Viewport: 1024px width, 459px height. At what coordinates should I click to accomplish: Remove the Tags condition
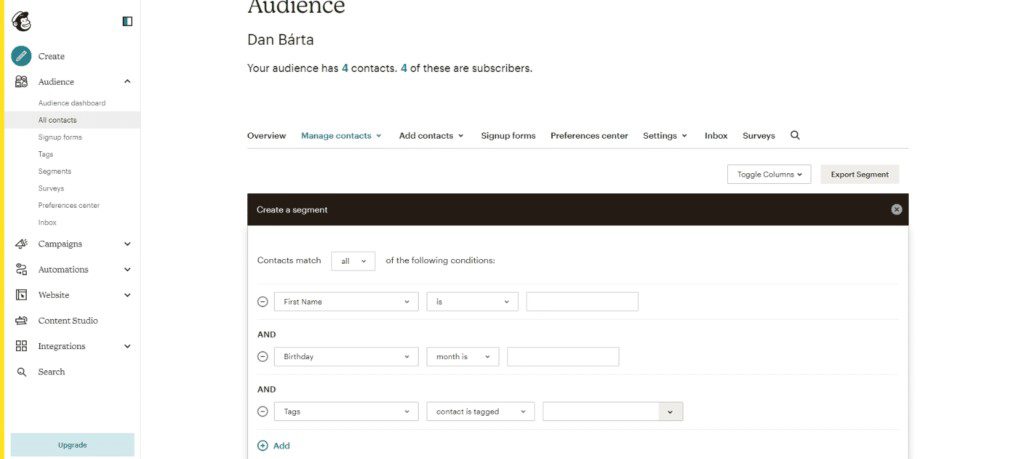(x=263, y=411)
